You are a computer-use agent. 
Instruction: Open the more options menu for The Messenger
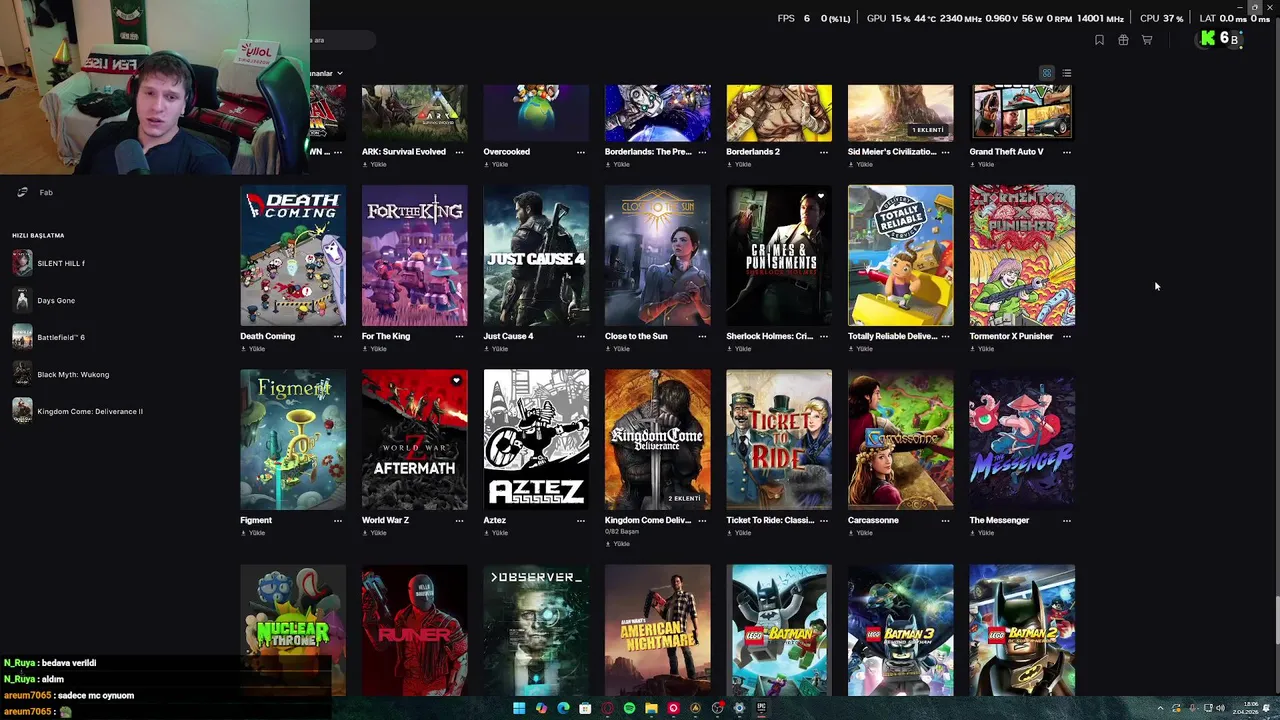[1067, 520]
